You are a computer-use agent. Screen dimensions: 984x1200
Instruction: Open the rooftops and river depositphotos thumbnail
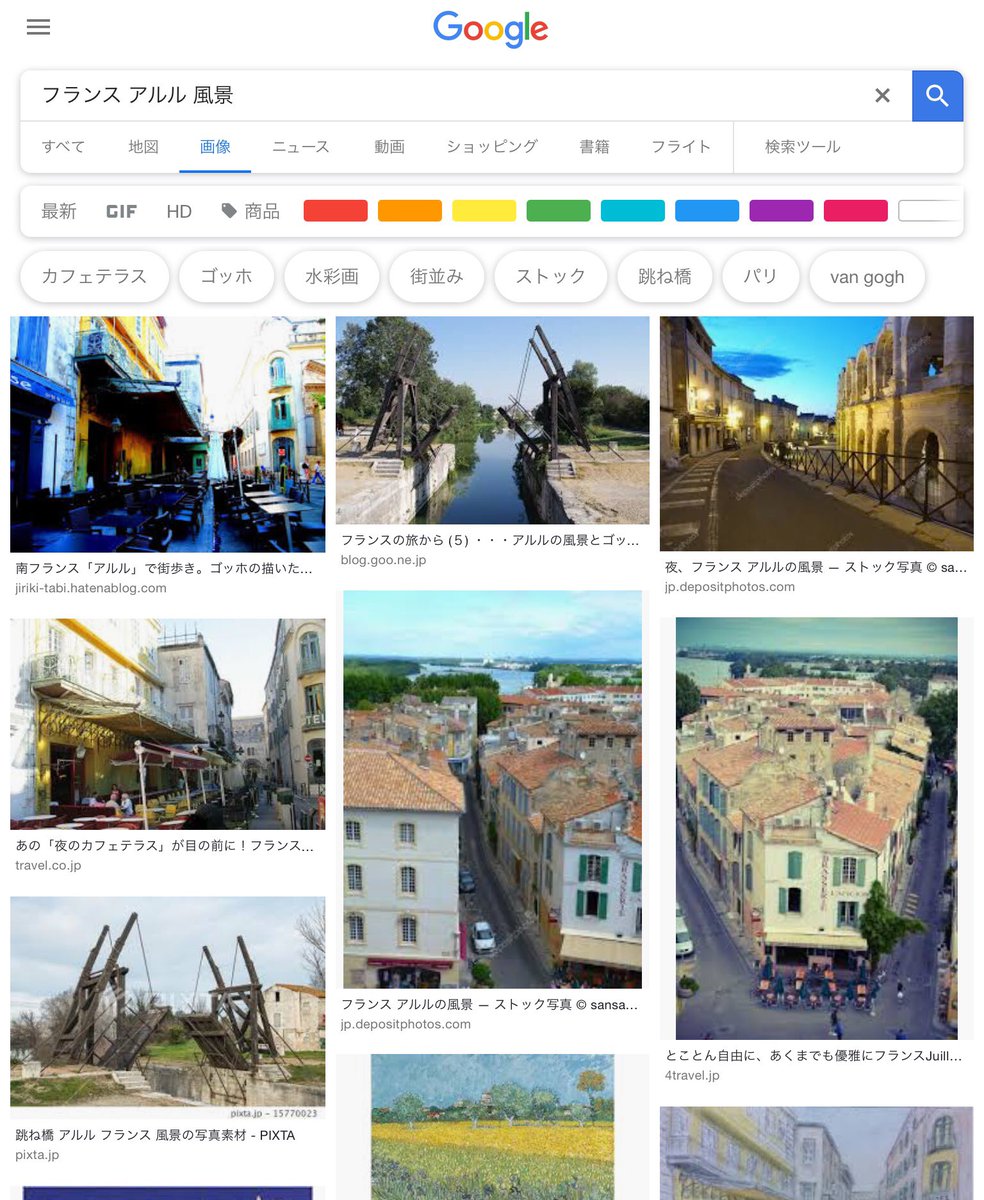click(x=492, y=789)
